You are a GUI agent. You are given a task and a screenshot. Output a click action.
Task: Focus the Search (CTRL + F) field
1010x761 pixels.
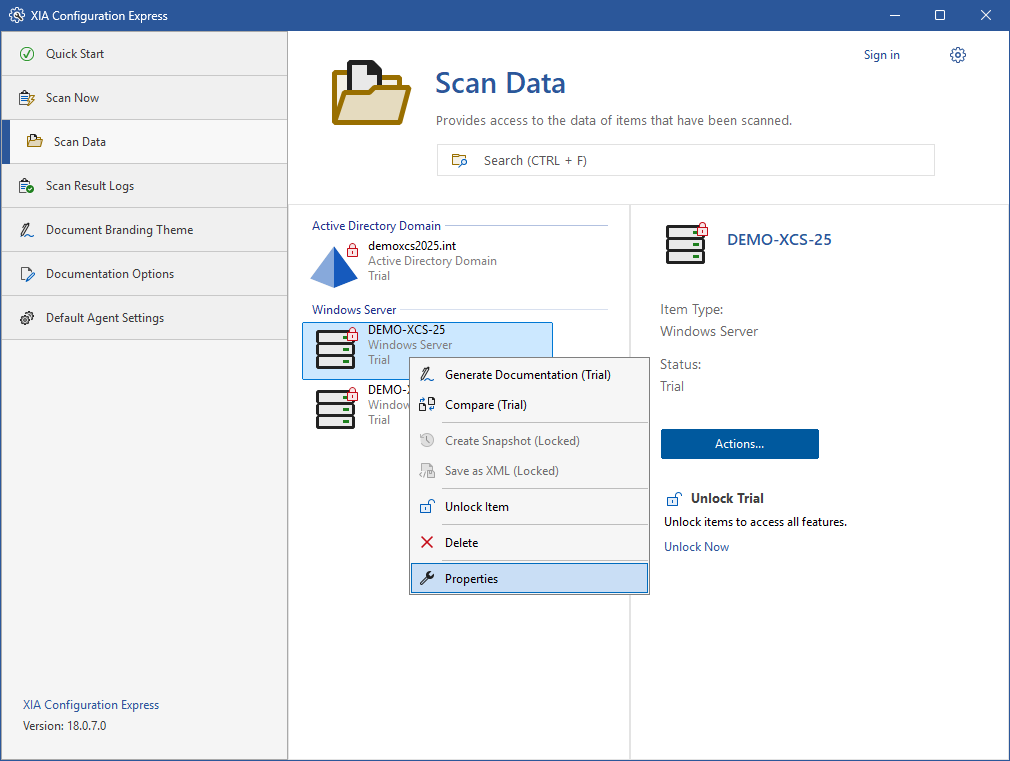[685, 160]
